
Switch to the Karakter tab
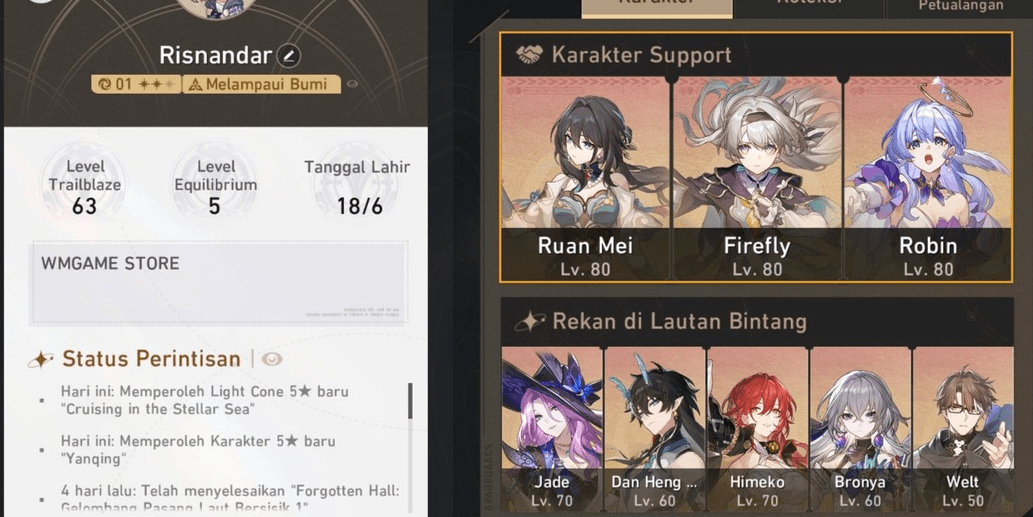point(657,7)
